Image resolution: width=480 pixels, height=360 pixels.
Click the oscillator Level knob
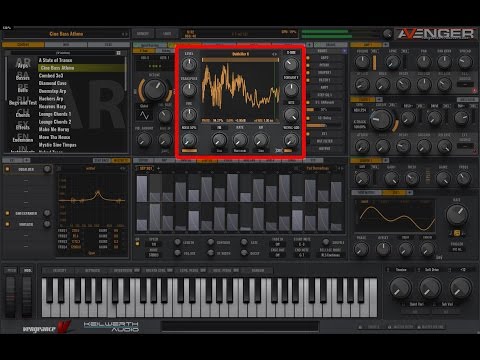(189, 65)
